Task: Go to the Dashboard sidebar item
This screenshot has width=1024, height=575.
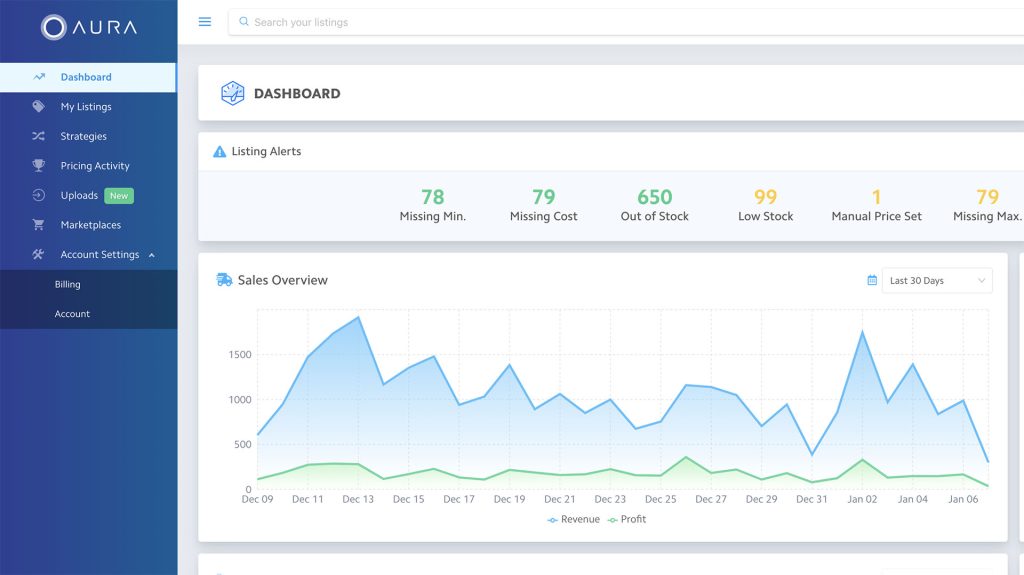Action: [88, 77]
